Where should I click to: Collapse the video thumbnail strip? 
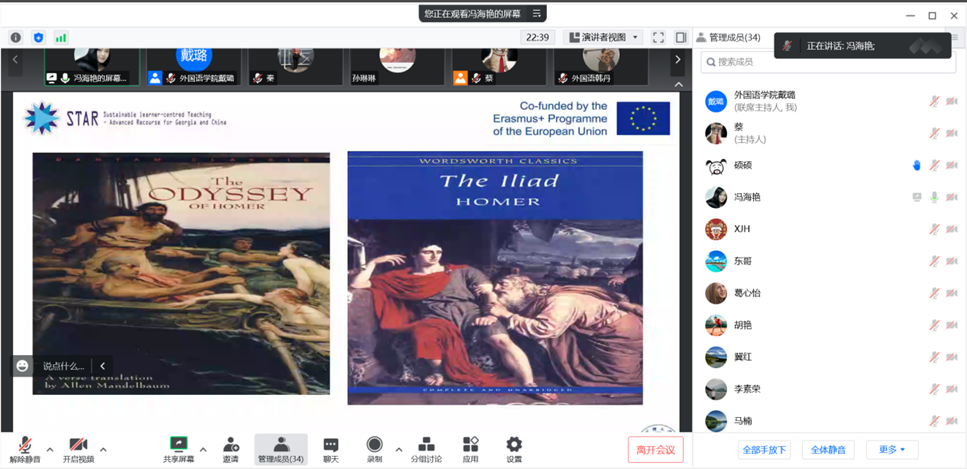click(678, 85)
